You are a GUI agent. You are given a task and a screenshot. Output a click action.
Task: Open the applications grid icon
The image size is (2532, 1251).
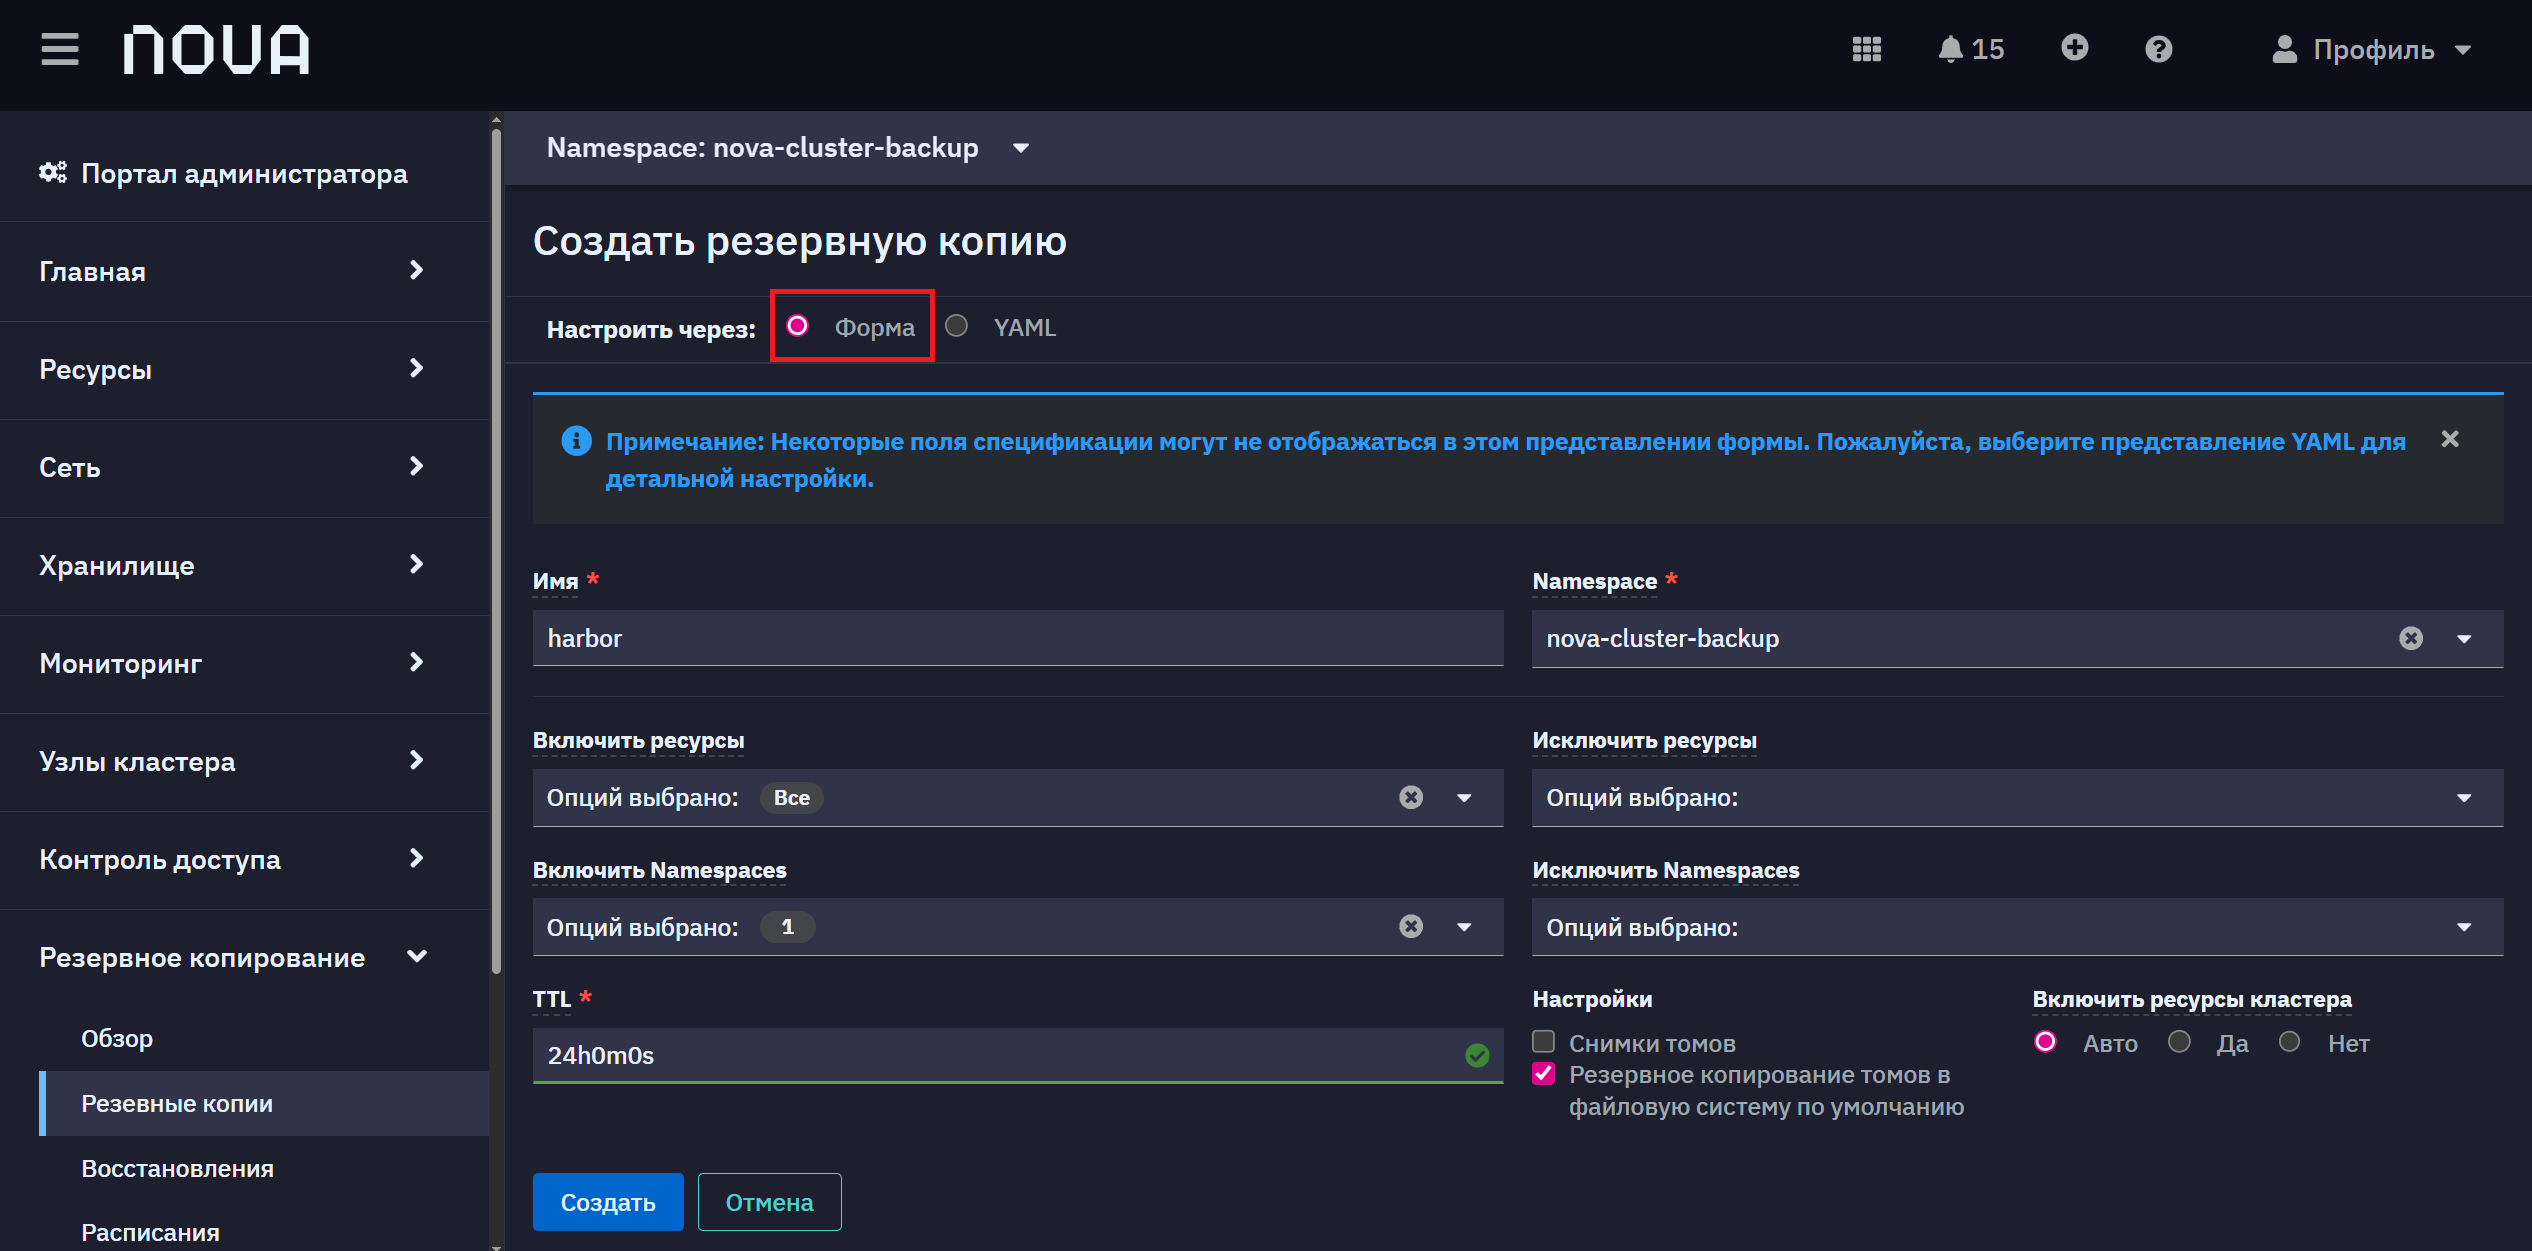(1866, 49)
